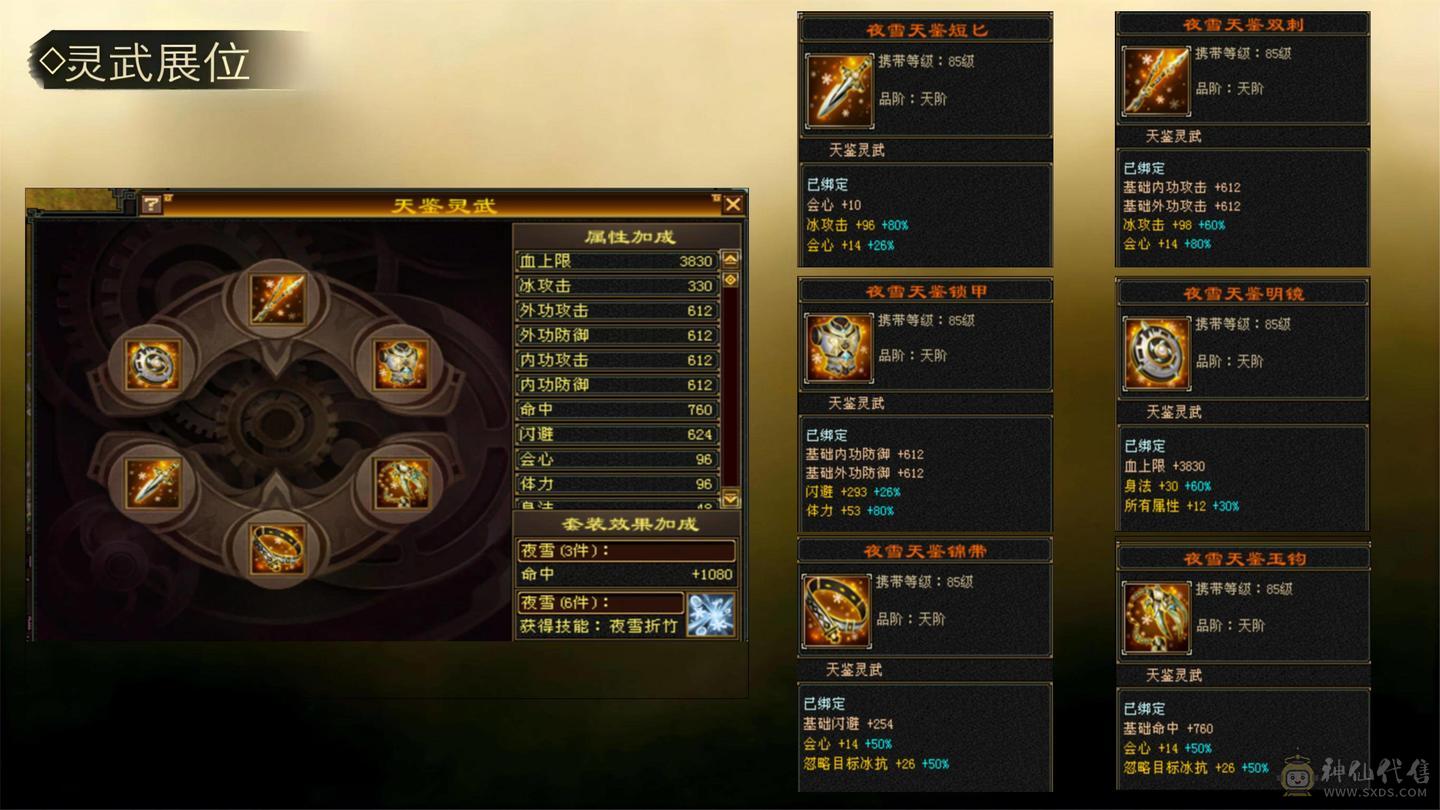Click the 夜雪天鉴玉钩 hook tooltip icon
Screen dimensions: 1440x810
1157,618
